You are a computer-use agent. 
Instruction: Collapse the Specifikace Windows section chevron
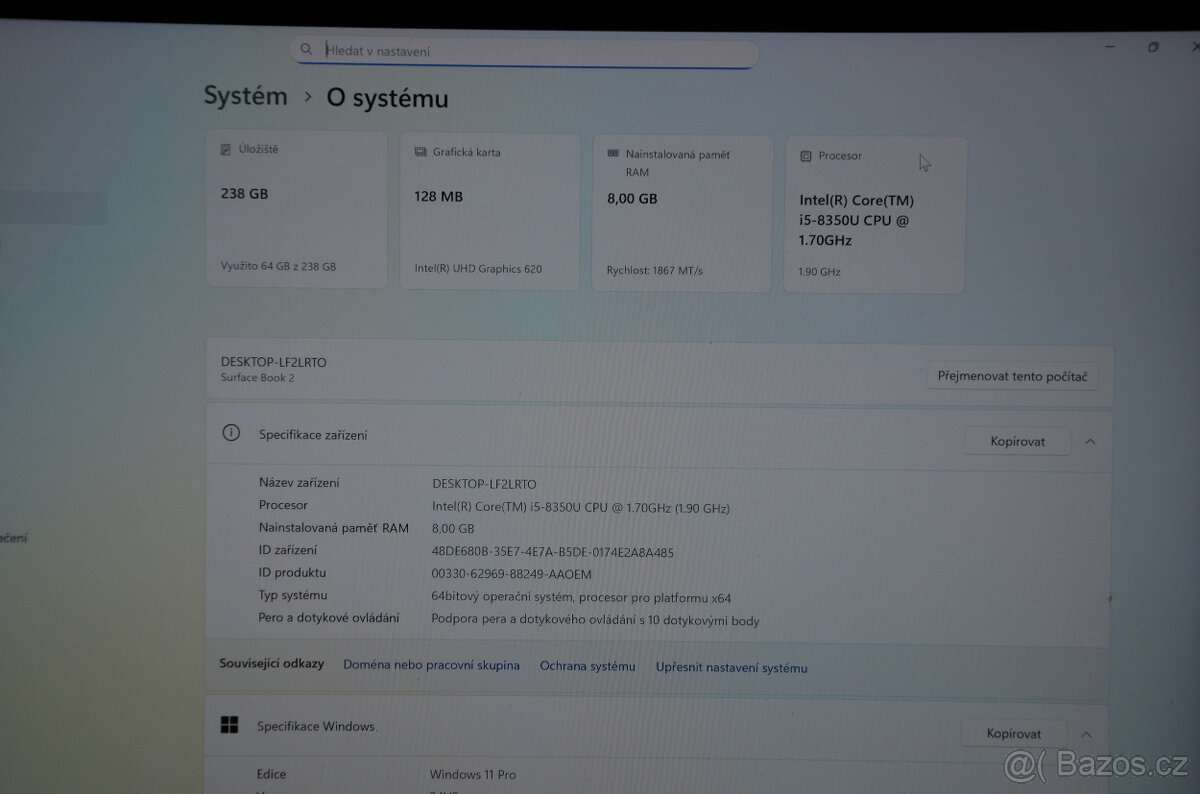coord(1086,732)
